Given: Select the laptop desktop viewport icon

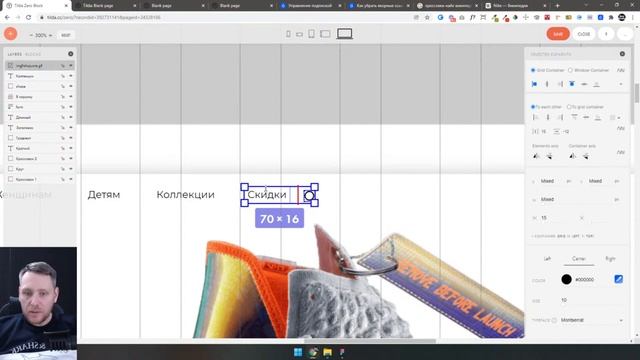Looking at the screenshot, I should [344, 34].
